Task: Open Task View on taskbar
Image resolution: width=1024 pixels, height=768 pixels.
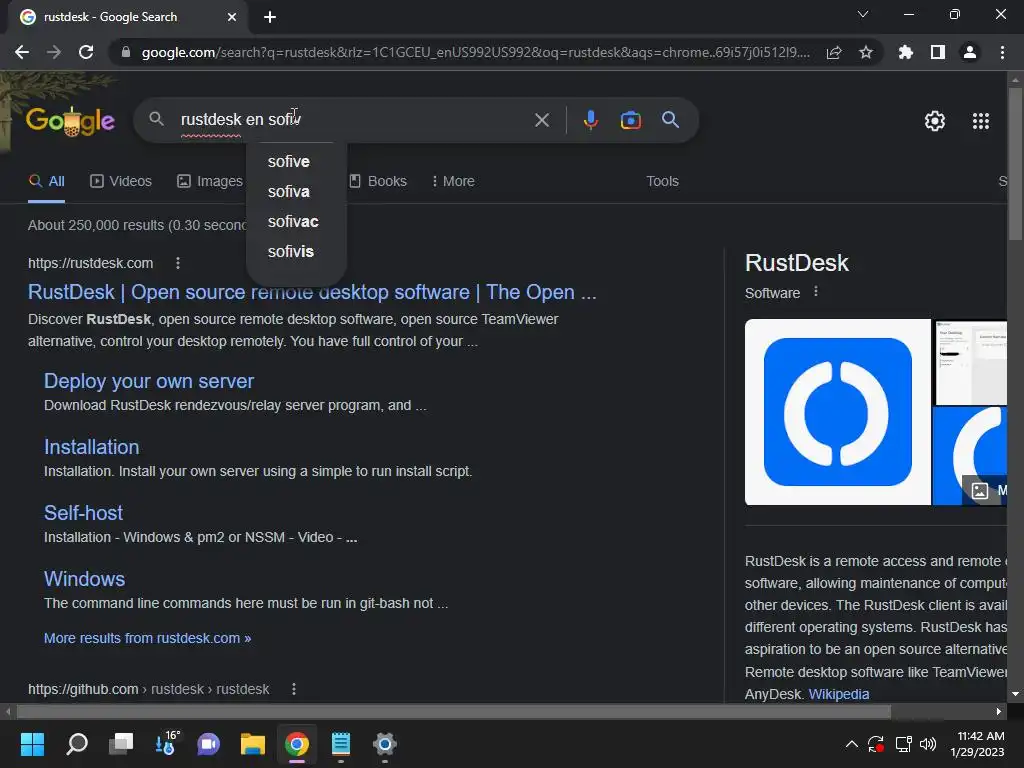Action: click(121, 744)
